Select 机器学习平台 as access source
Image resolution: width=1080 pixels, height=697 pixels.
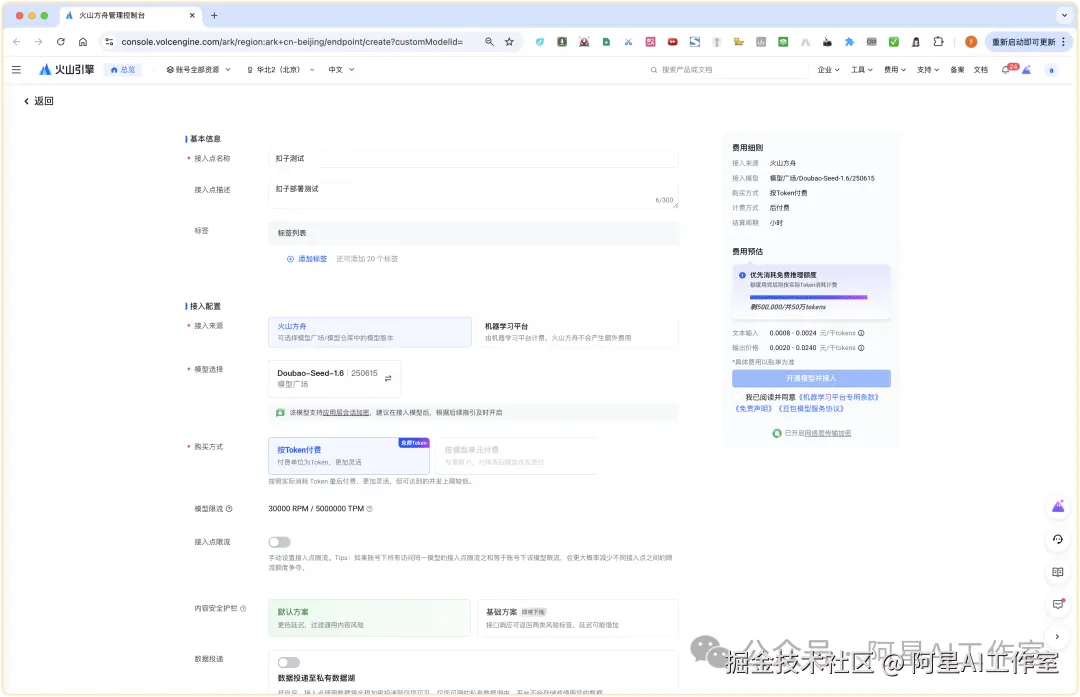coord(577,331)
